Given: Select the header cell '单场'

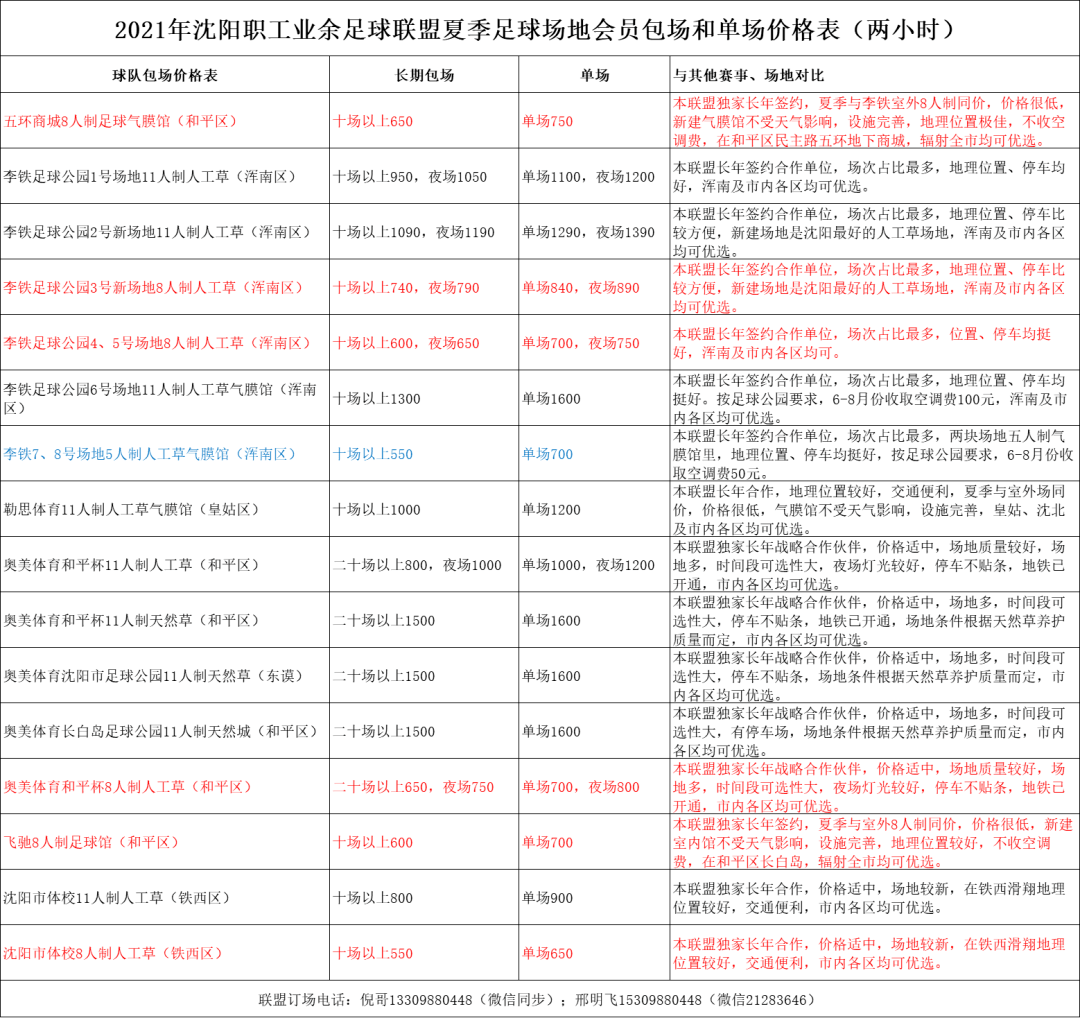Looking at the screenshot, I should pos(594,76).
